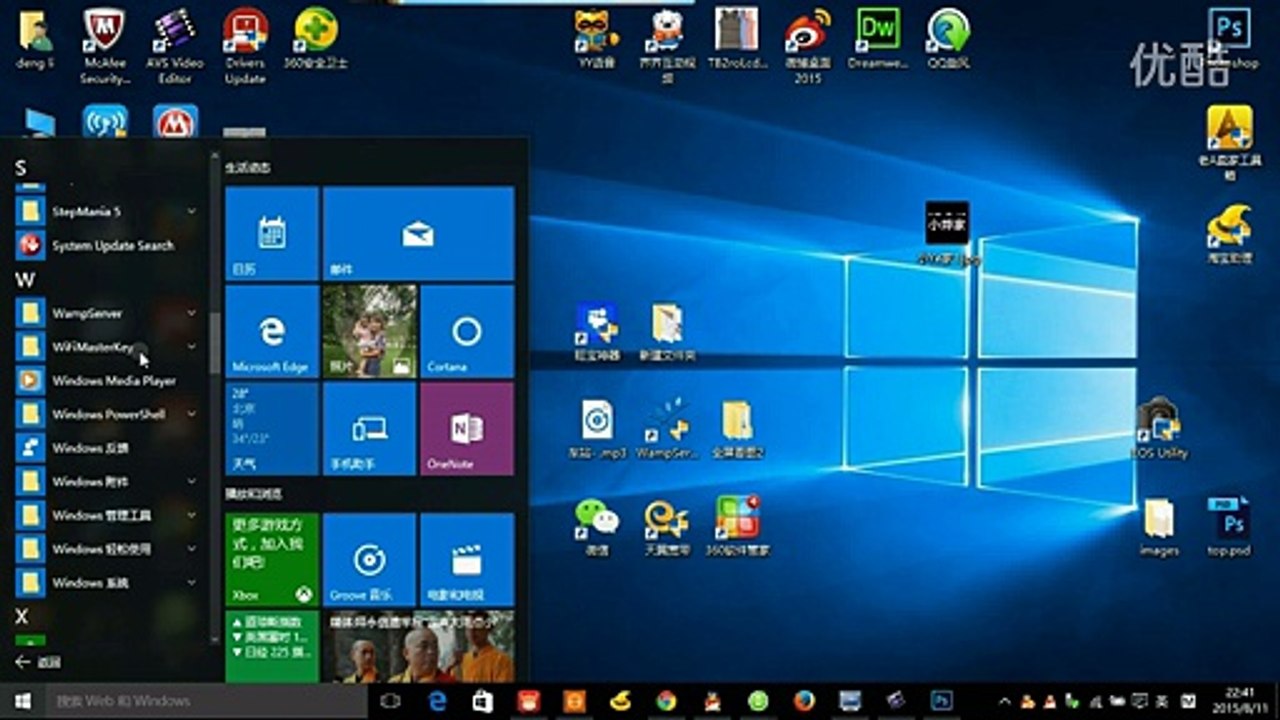Open AVS Video Editor desktop shortcut

174,45
